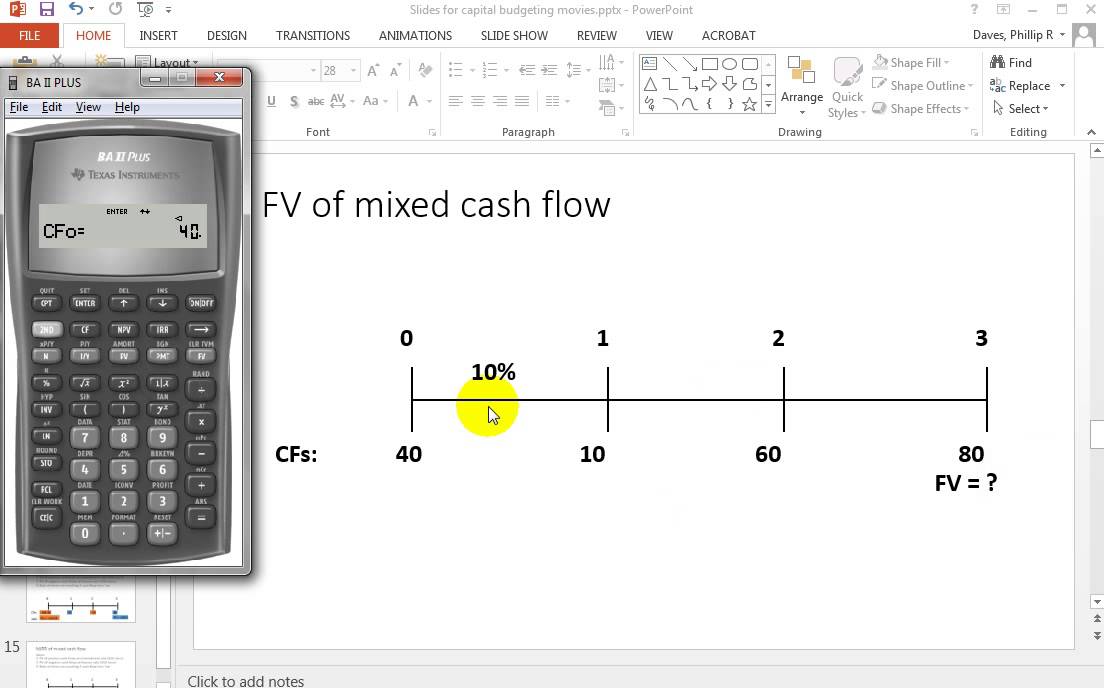Toggle underline formatting
Viewport: 1104px width, 688px height.
click(x=271, y=101)
